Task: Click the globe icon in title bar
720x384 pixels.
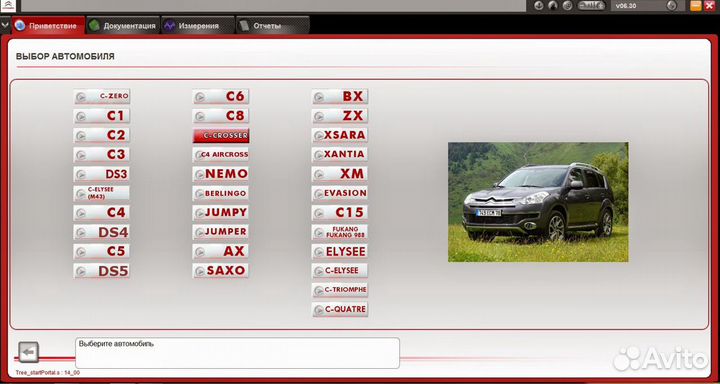Action: click(568, 6)
